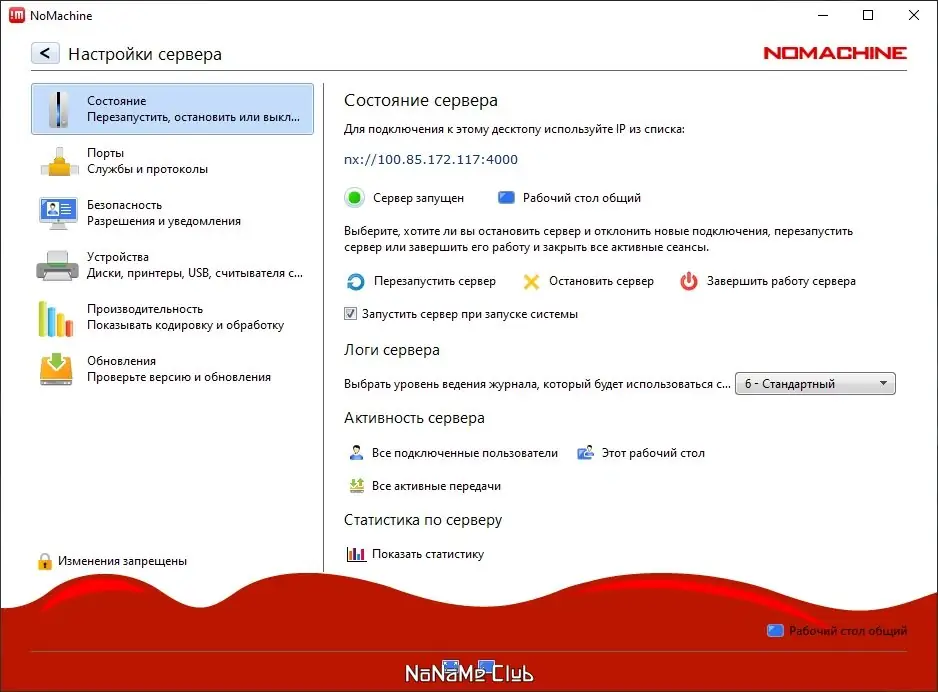Image resolution: width=938 pixels, height=692 pixels.
Task: Click Завершить работу сервера
Action: [781, 281]
